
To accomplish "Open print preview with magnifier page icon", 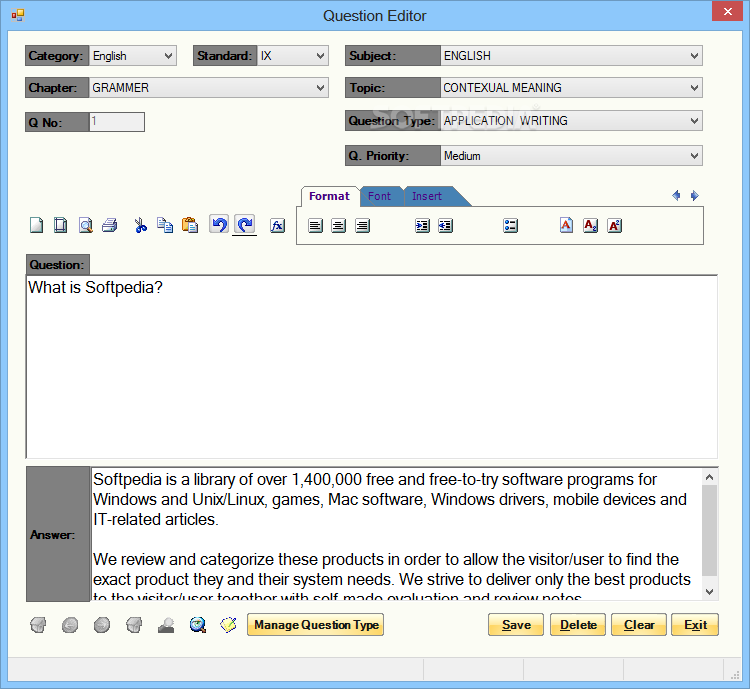I will pyautogui.click(x=86, y=225).
